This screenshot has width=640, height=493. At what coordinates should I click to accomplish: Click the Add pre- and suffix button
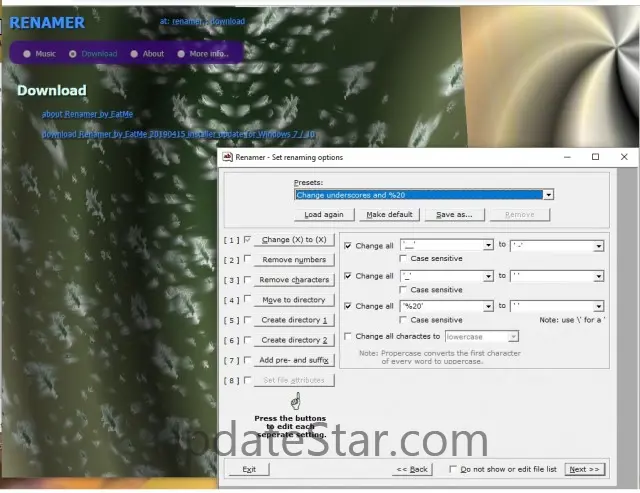(x=294, y=360)
